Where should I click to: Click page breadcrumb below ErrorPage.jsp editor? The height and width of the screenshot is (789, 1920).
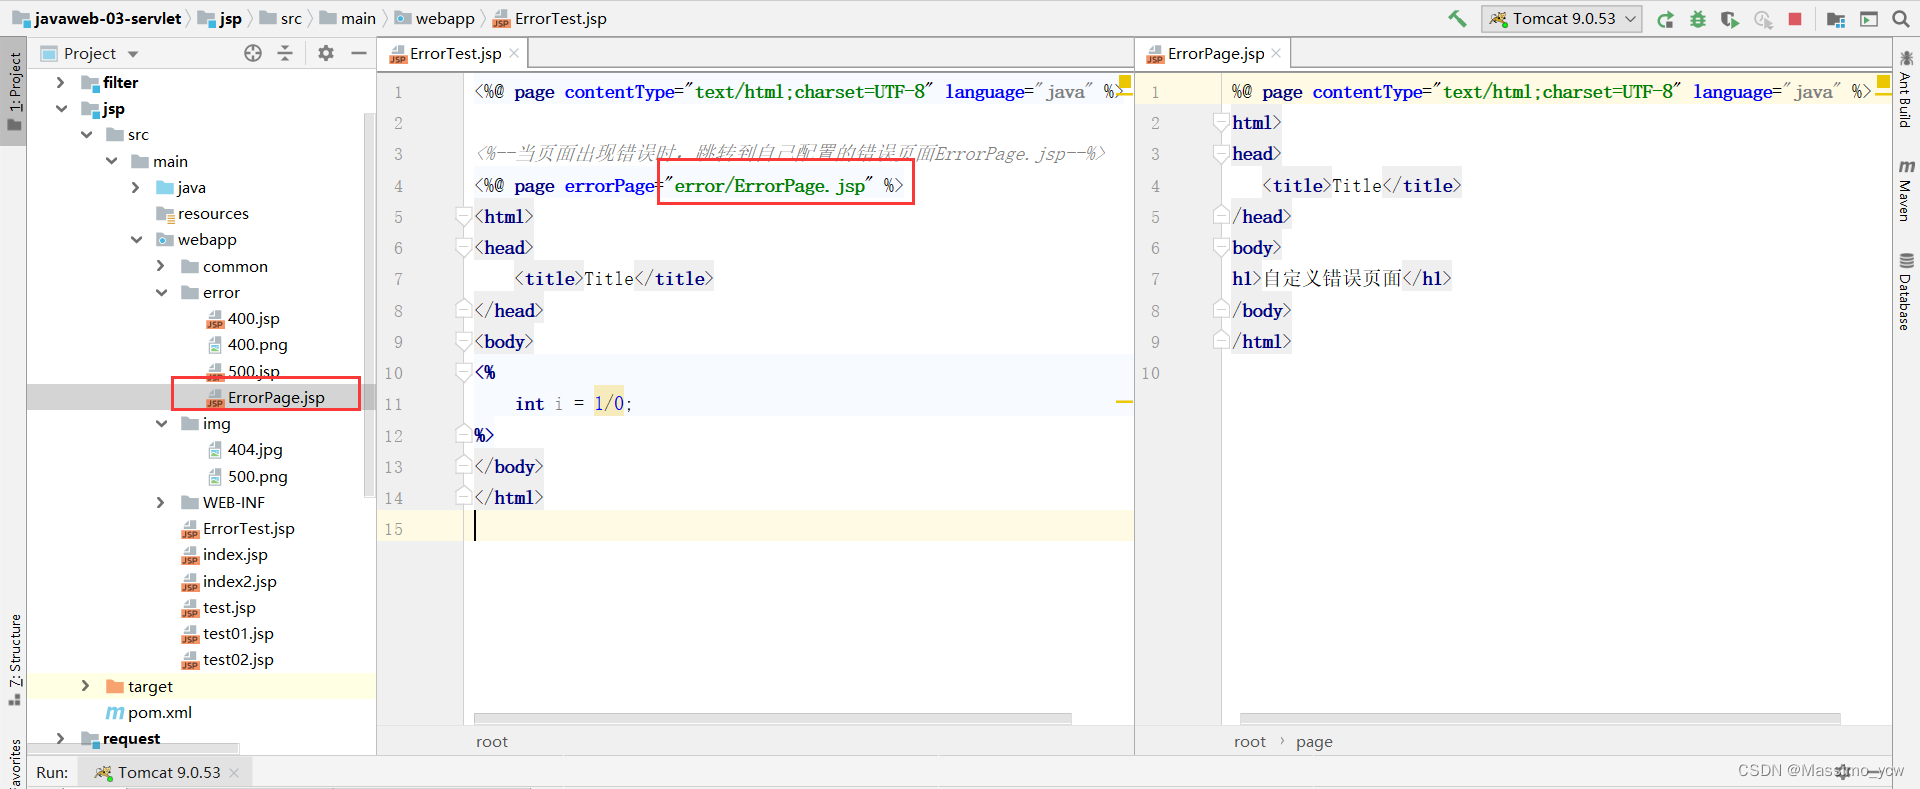[1314, 741]
